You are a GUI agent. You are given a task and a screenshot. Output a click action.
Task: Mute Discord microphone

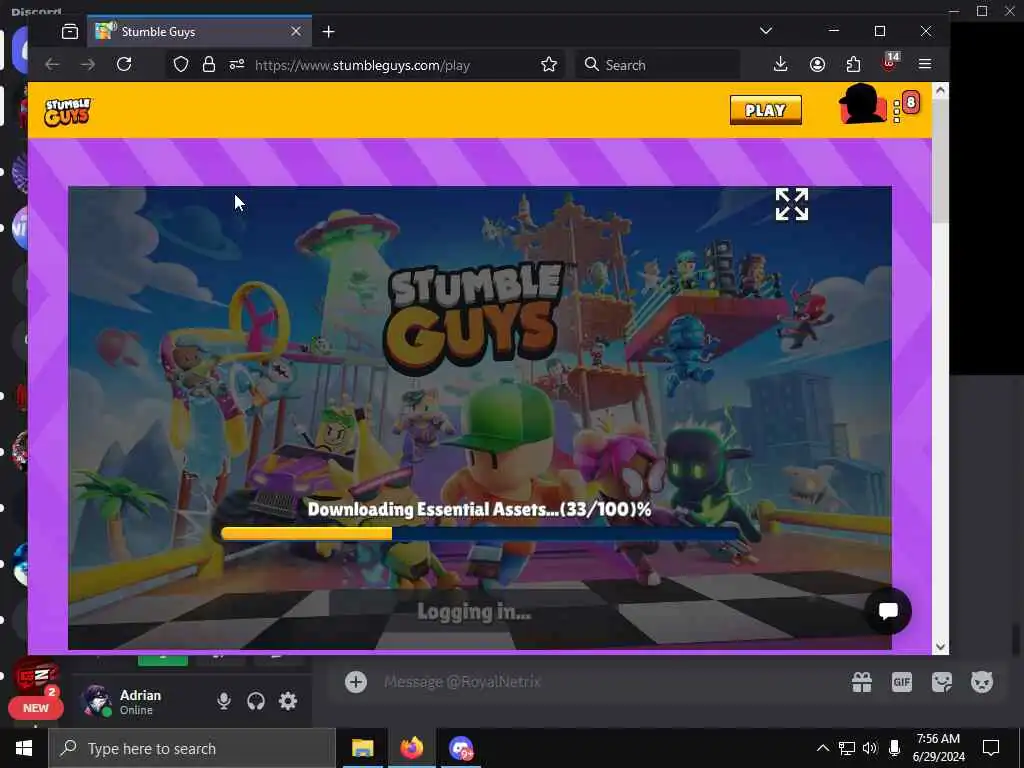223,701
